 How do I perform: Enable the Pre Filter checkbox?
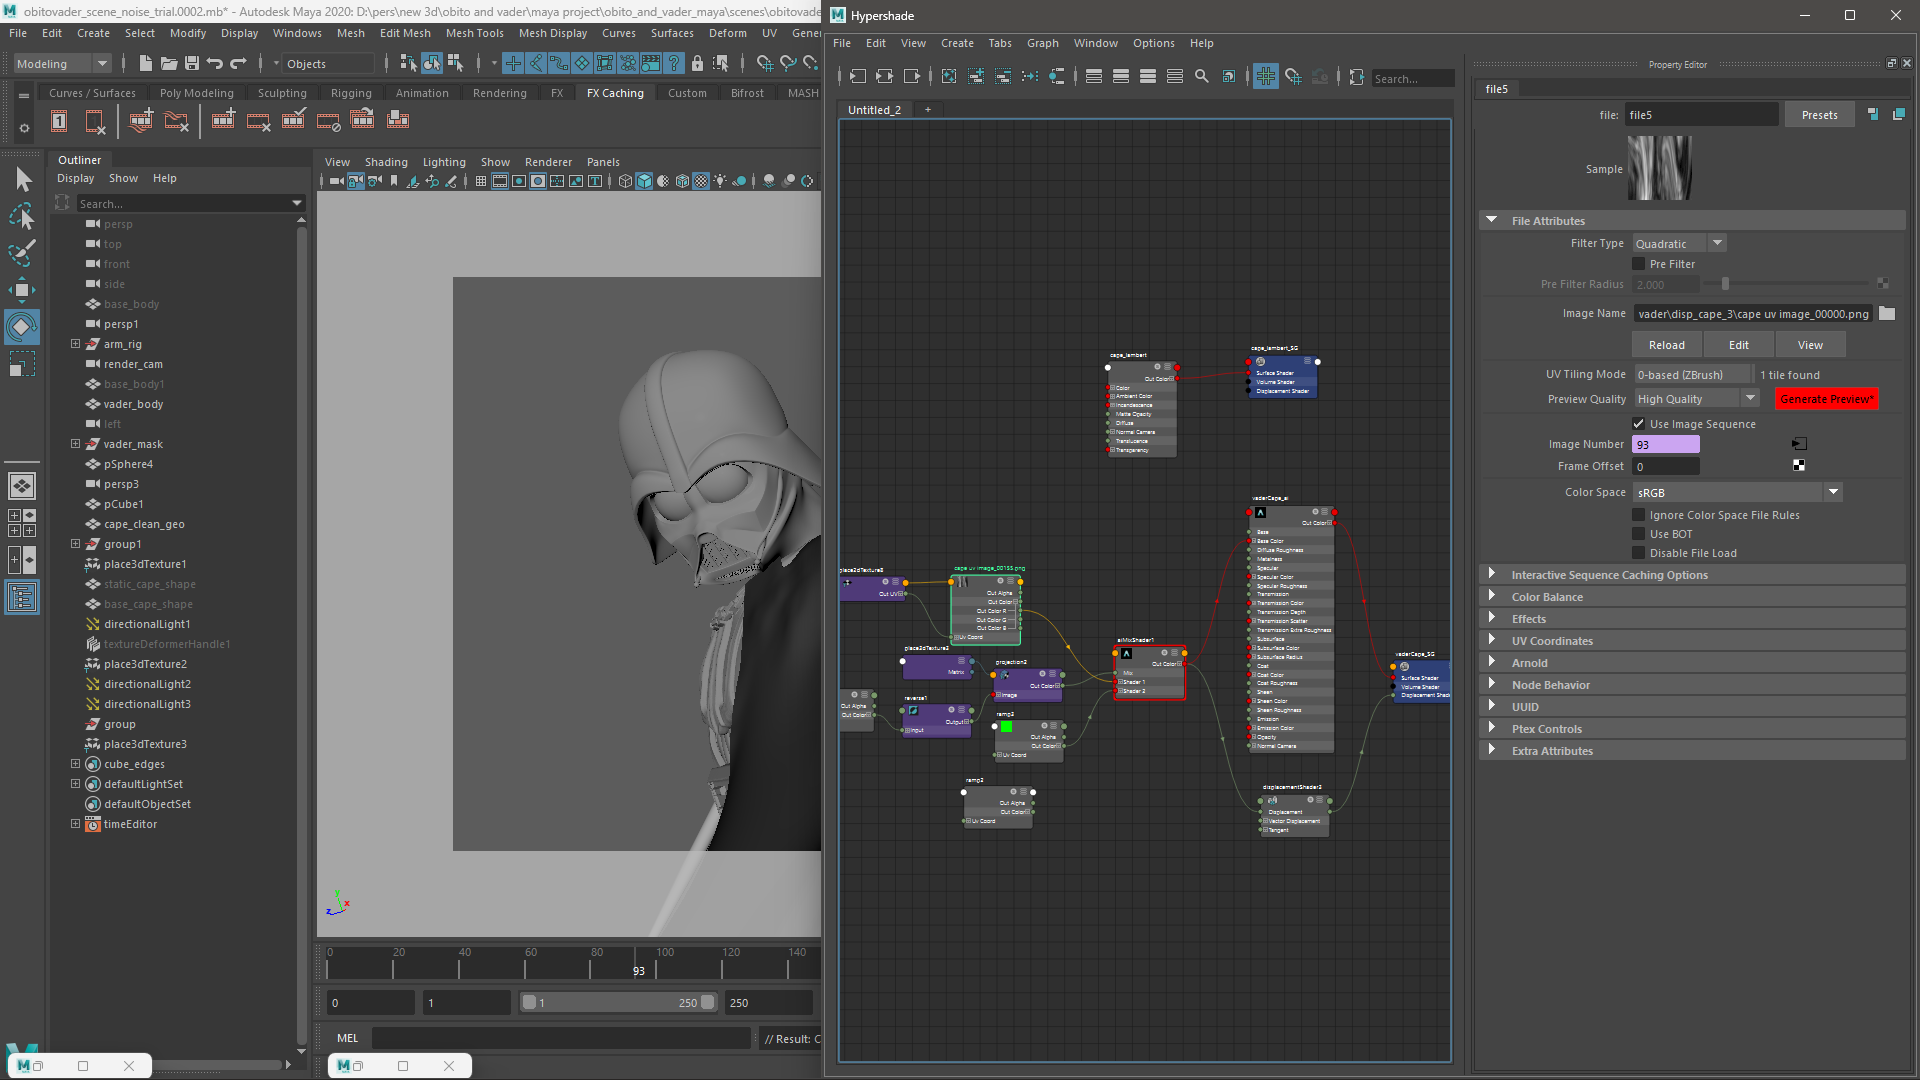point(1639,264)
